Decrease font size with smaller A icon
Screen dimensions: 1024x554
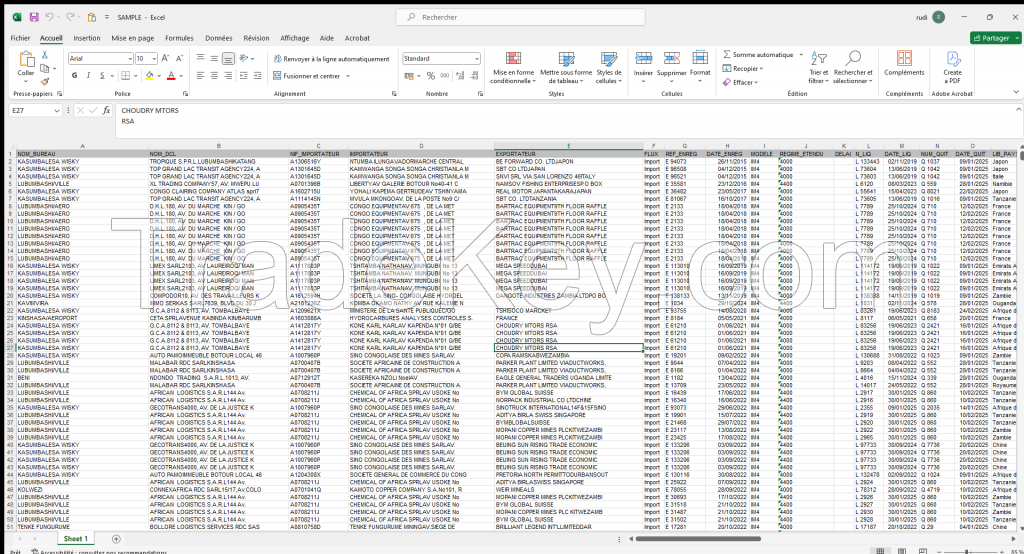[x=180, y=58]
